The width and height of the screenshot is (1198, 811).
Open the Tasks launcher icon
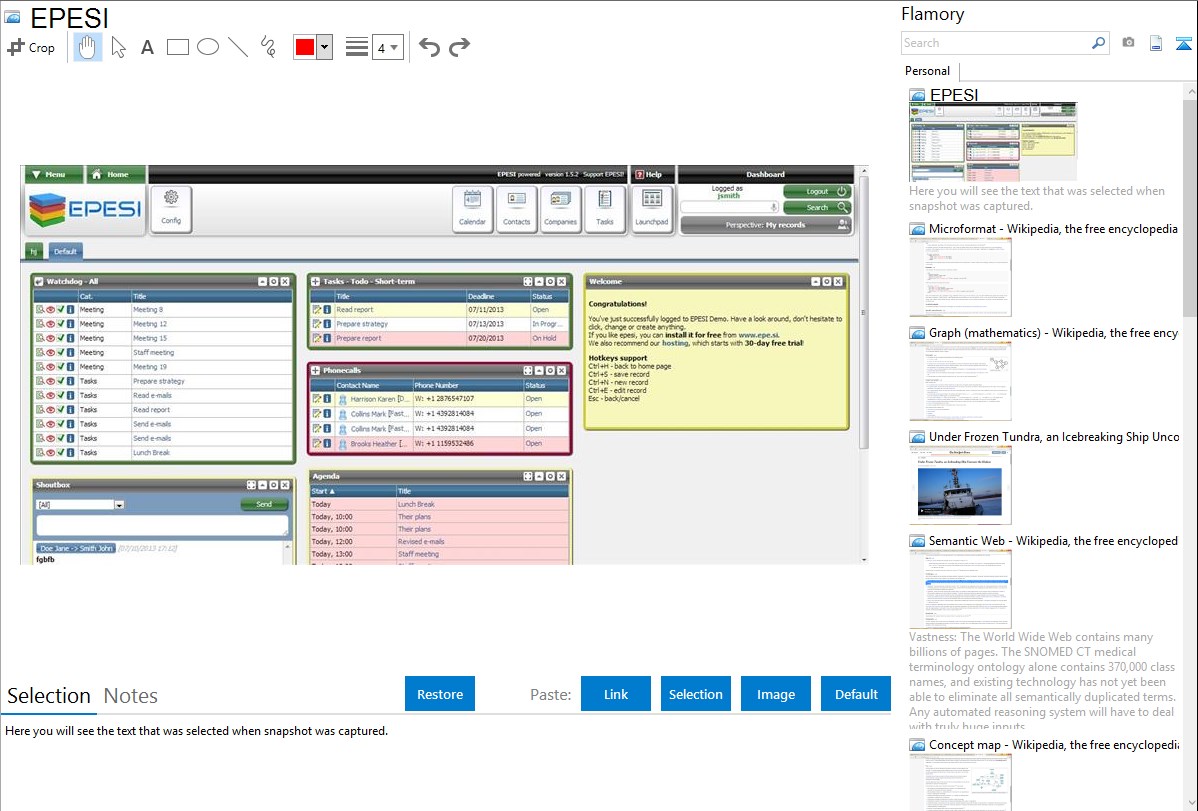[x=604, y=208]
